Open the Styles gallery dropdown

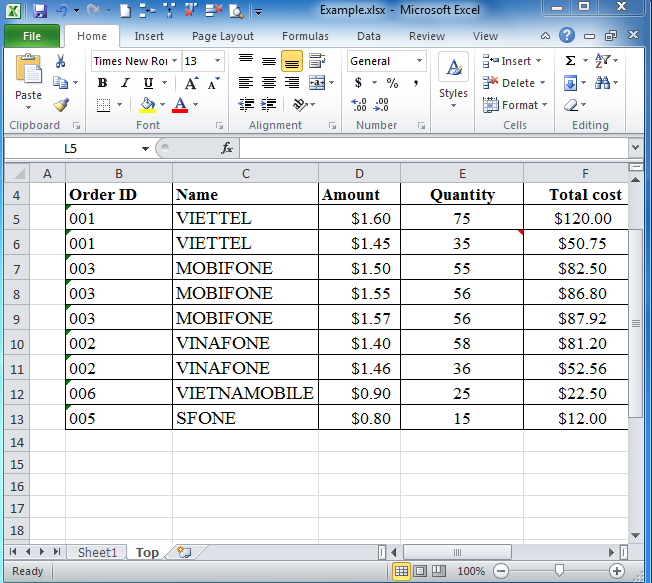pyautogui.click(x=453, y=106)
